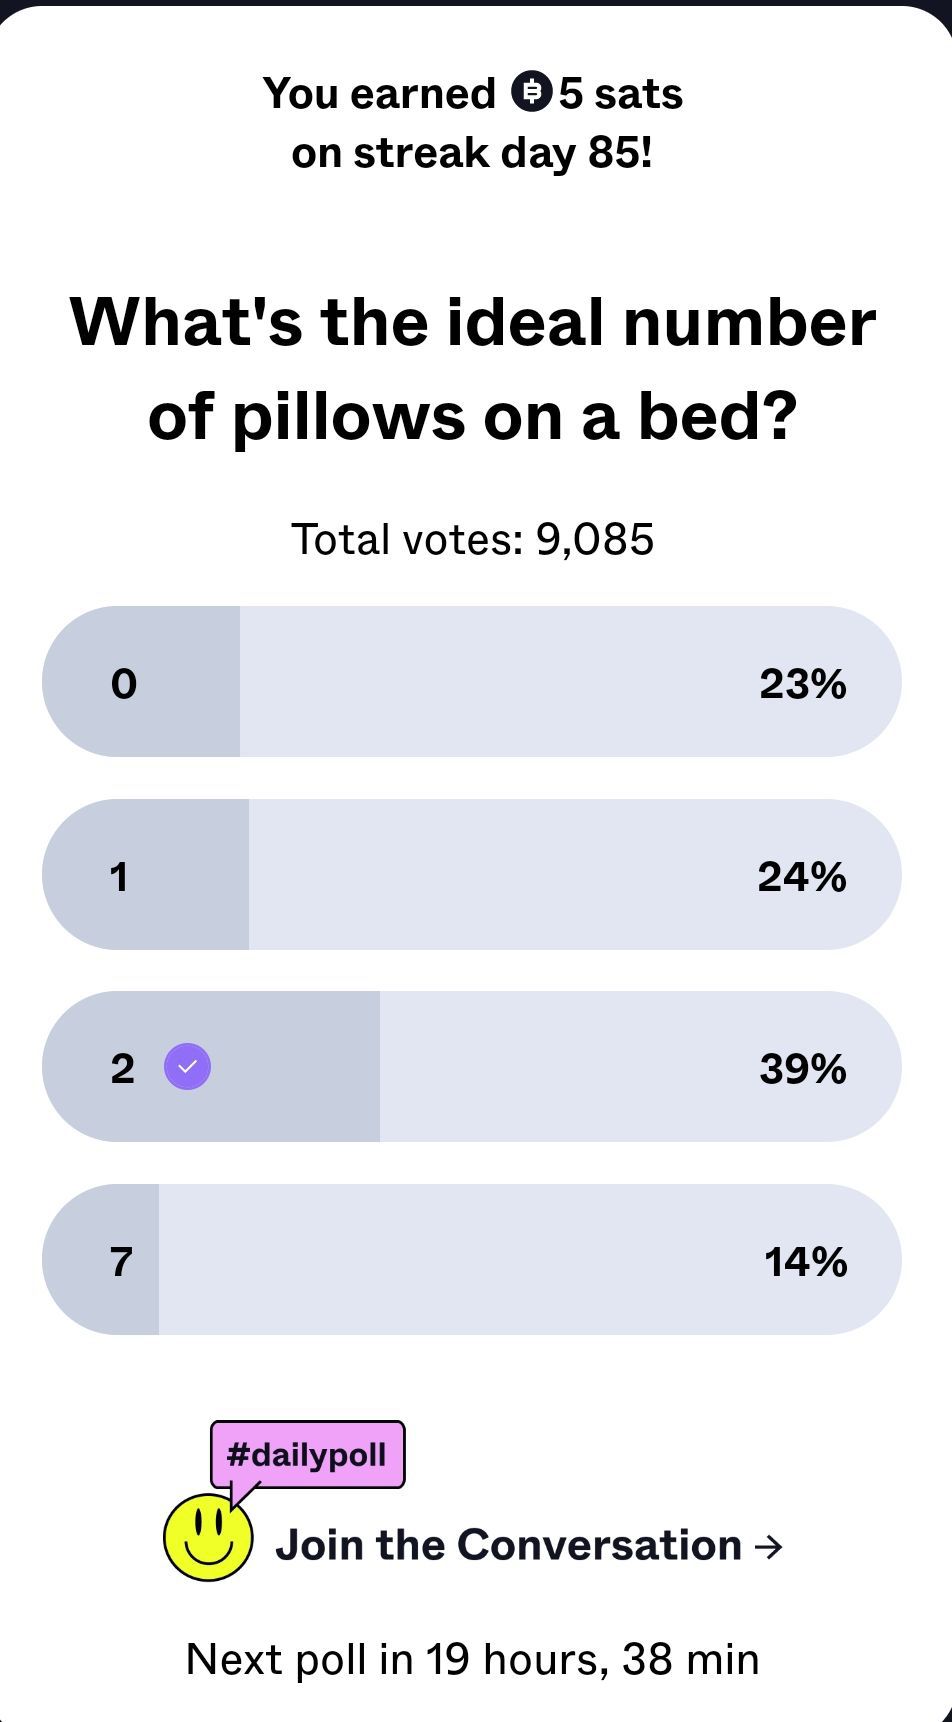The height and width of the screenshot is (1722, 952).
Task: Click the sats coin icon
Action: tap(532, 92)
